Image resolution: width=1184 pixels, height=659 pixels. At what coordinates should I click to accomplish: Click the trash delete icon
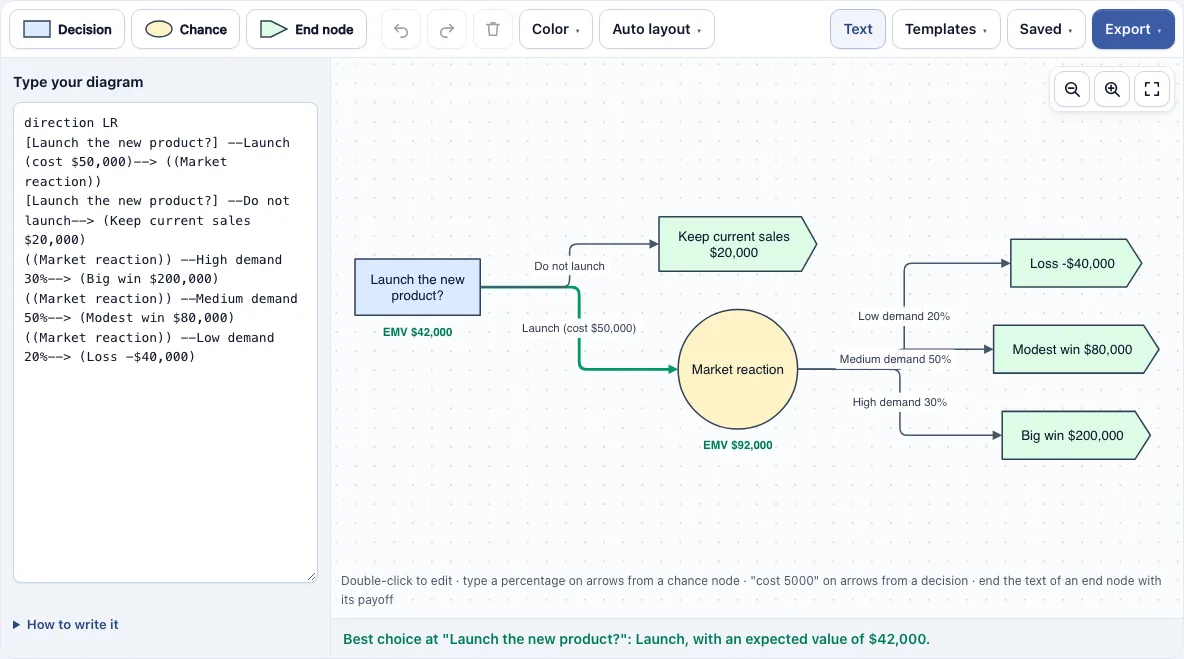[493, 29]
